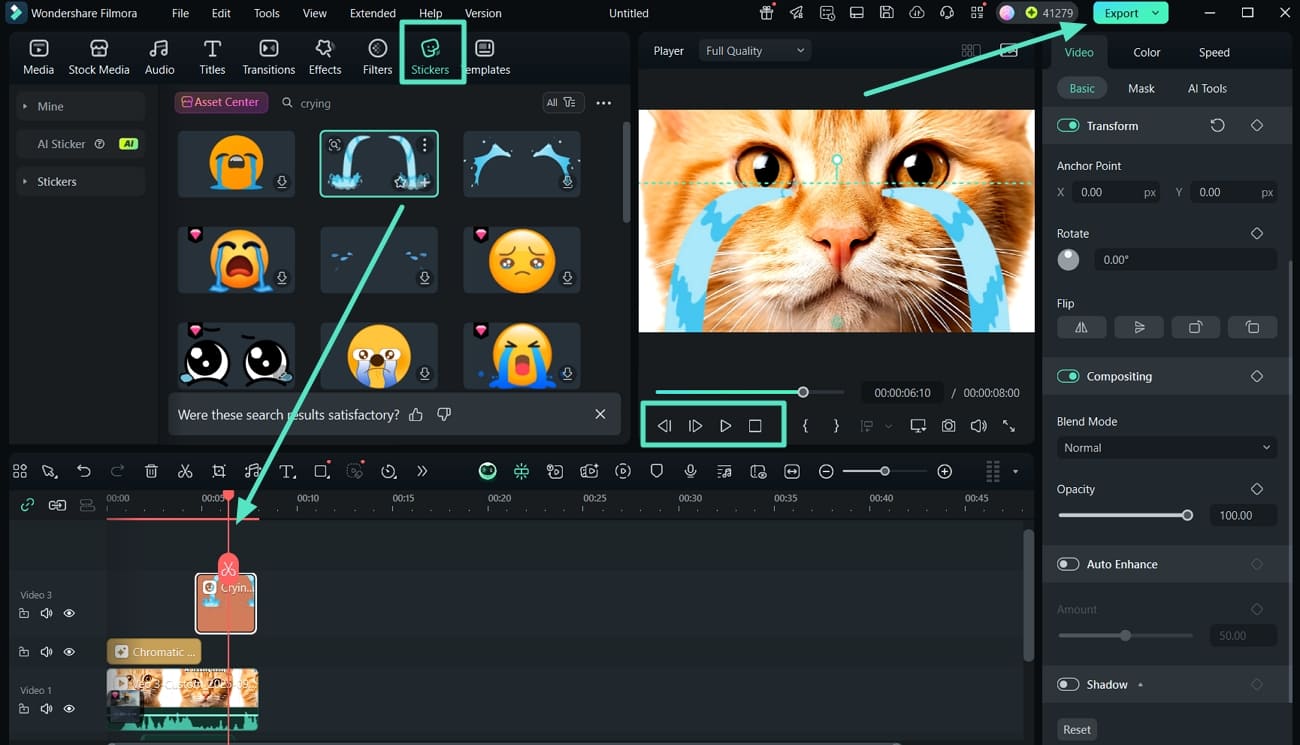This screenshot has width=1300, height=745.
Task: Switch to the Speed tab
Action: point(1214,52)
